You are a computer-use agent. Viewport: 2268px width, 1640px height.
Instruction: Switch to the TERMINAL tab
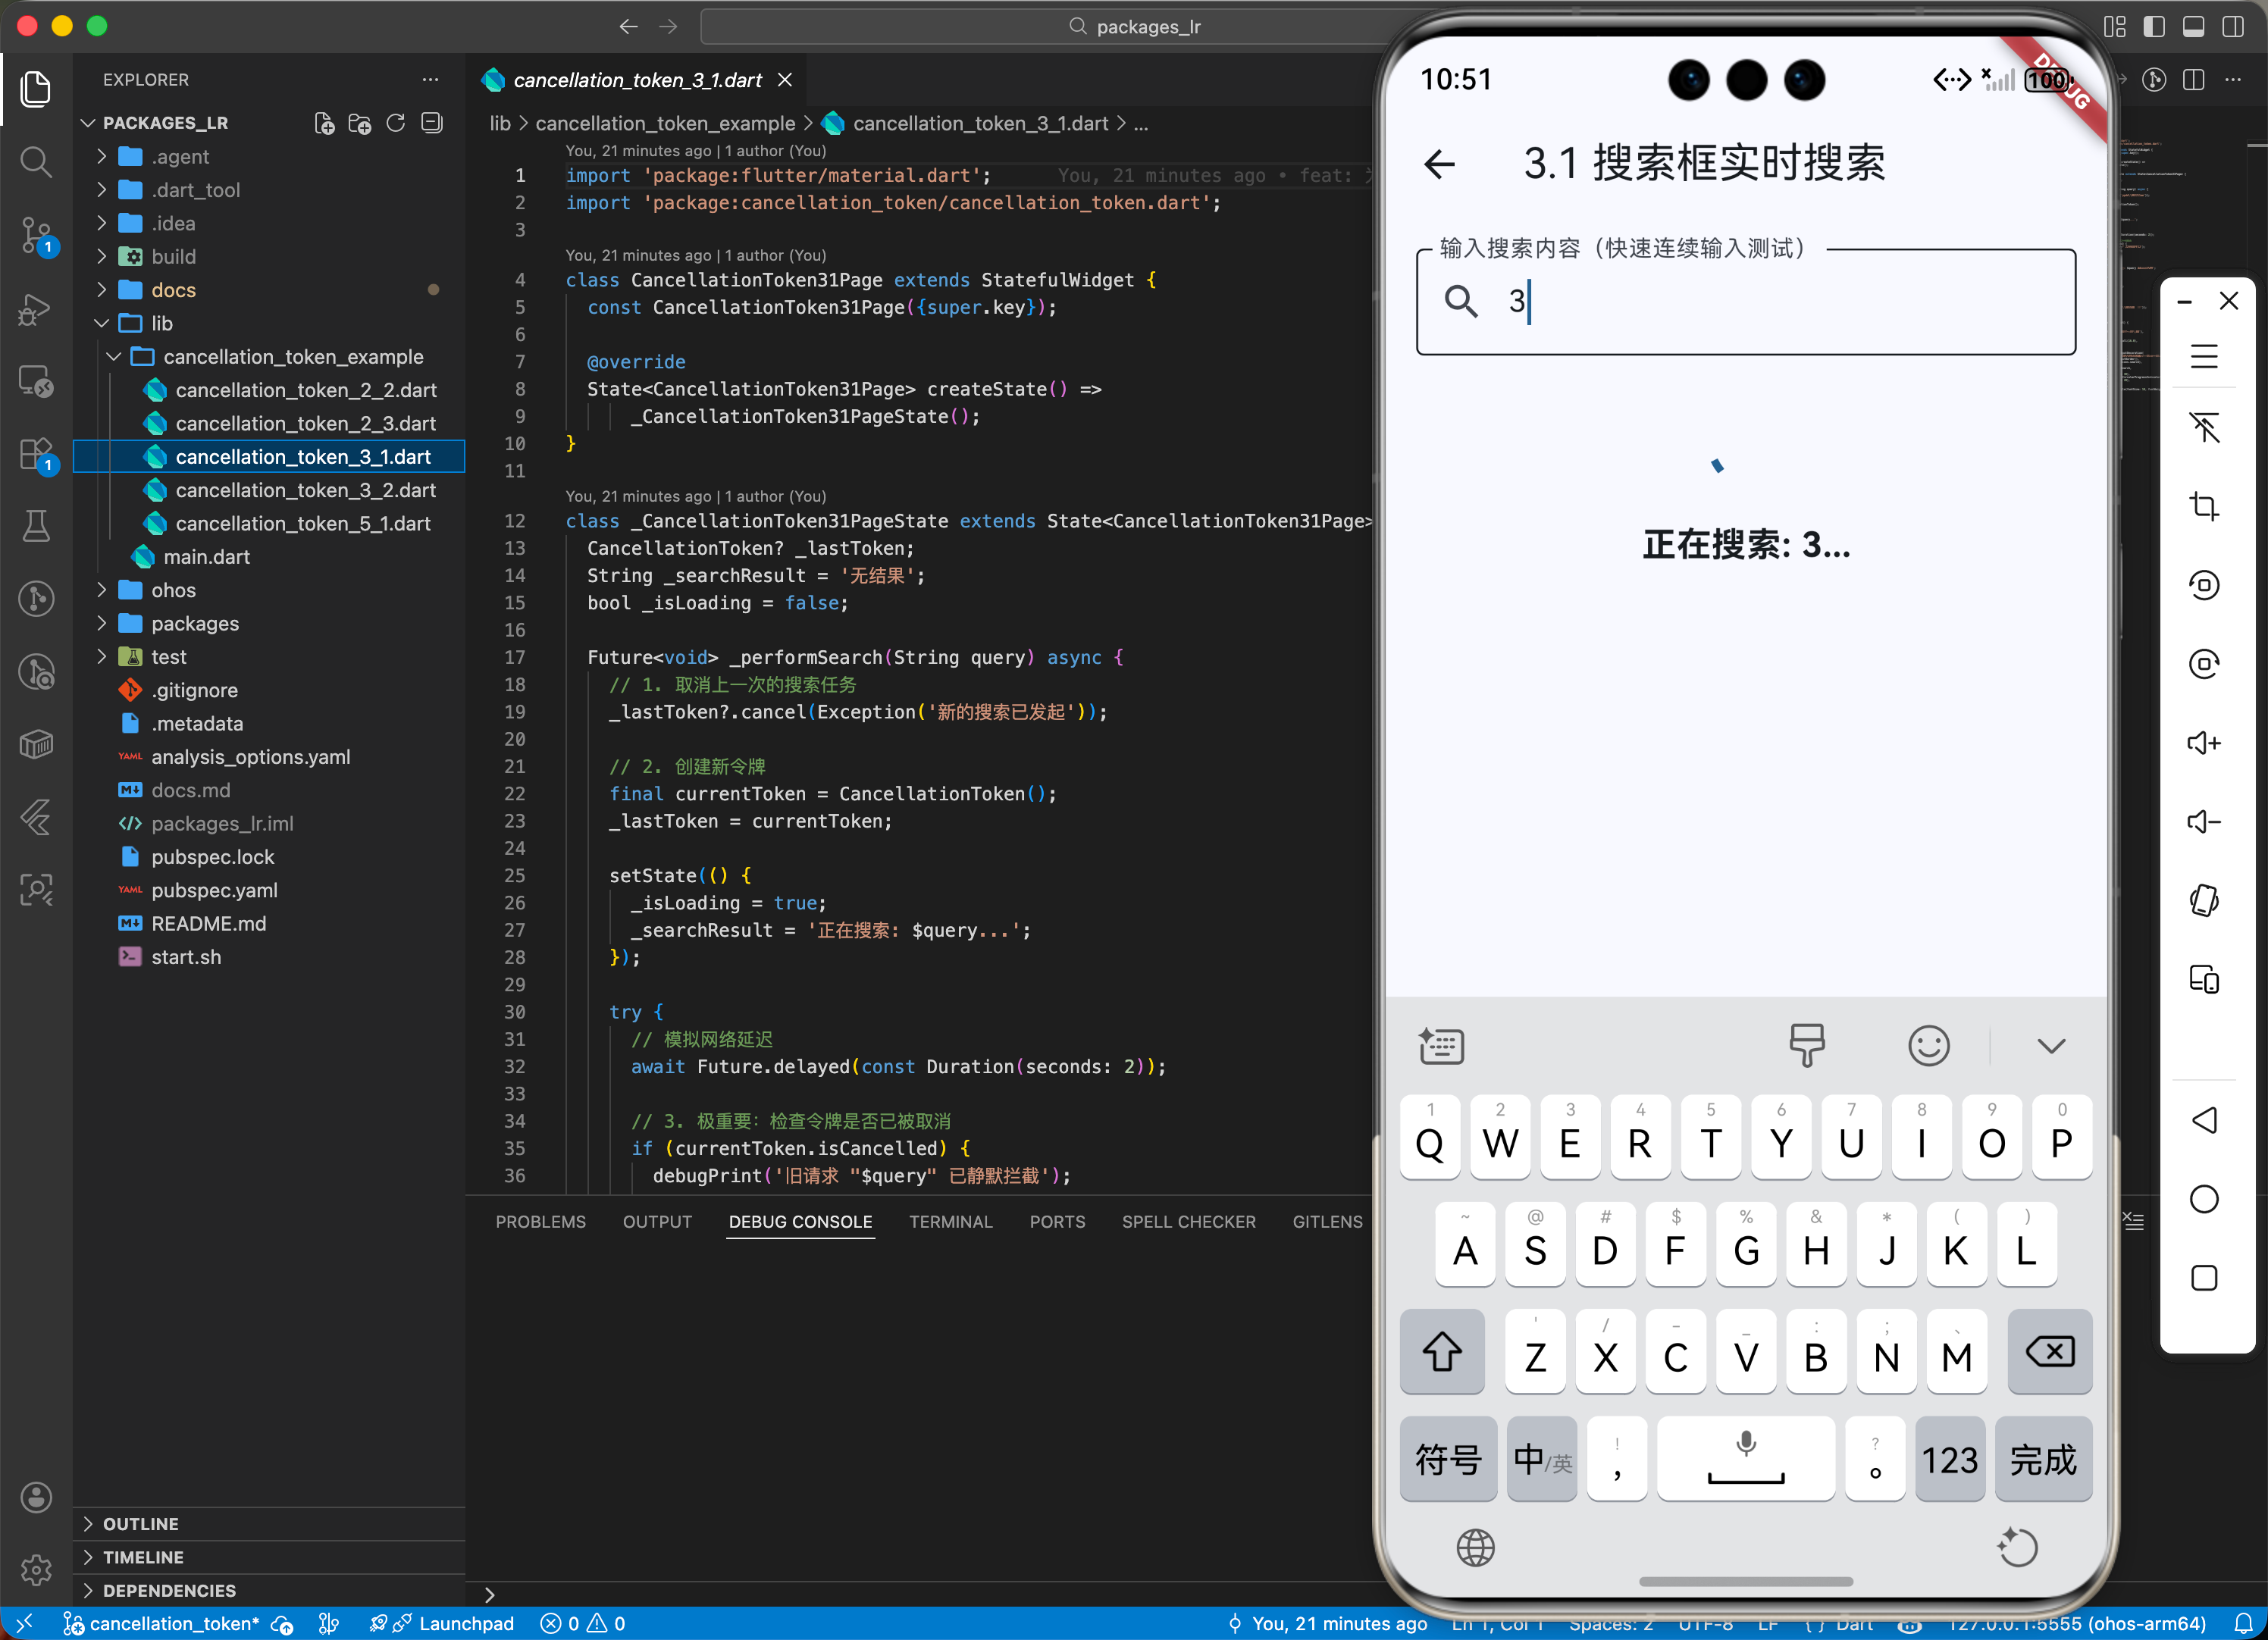[x=950, y=1222]
